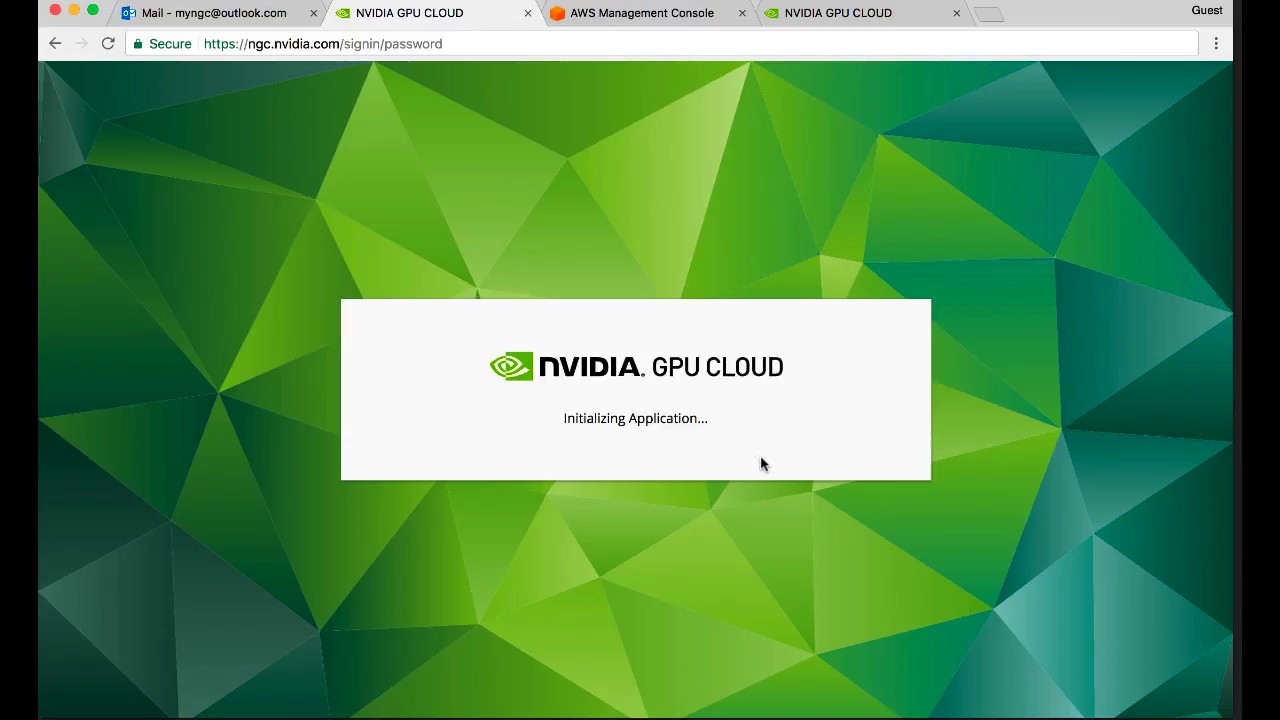Click the Outlook favicon on the Mail tab
The image size is (1280, 720).
129,13
